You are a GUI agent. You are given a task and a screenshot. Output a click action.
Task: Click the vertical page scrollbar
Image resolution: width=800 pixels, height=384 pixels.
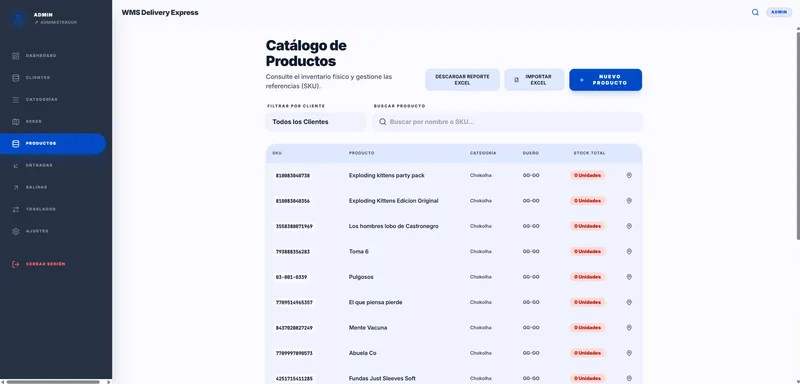797,135
